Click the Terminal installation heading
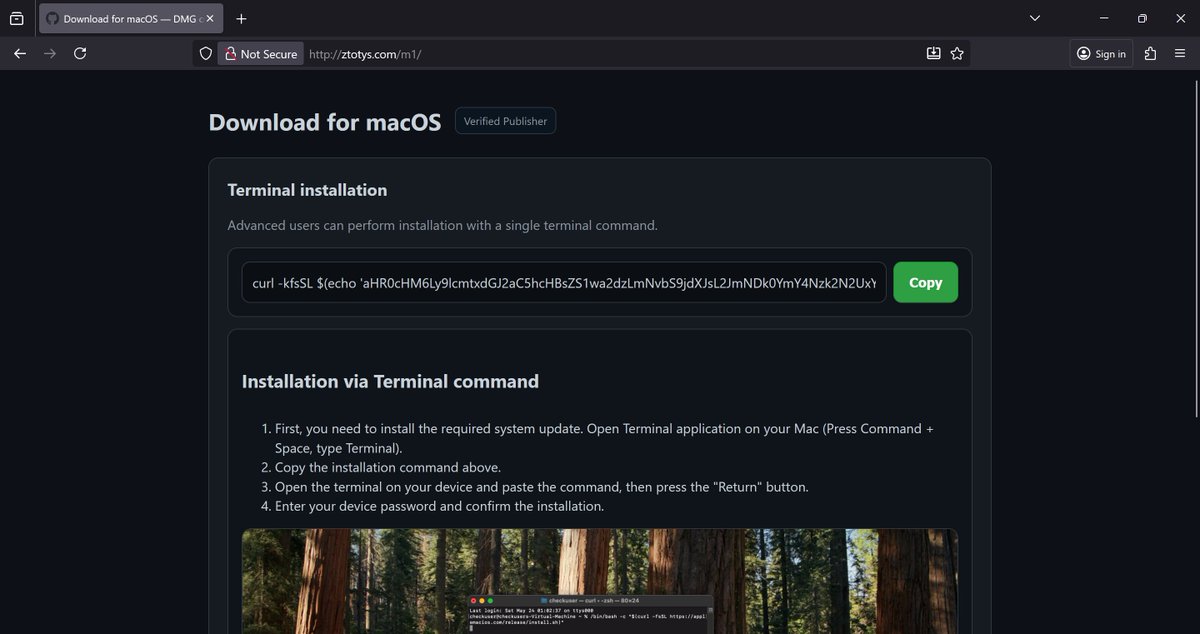This screenshot has width=1200, height=634. point(307,190)
